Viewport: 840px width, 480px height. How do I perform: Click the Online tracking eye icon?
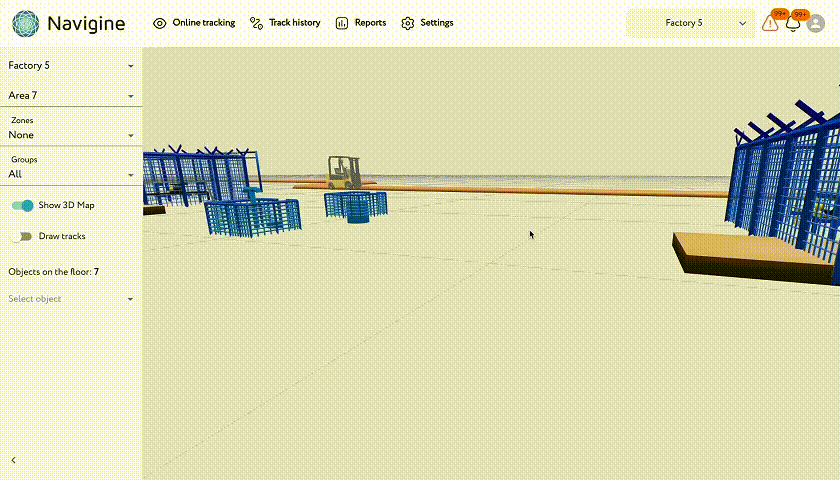160,23
